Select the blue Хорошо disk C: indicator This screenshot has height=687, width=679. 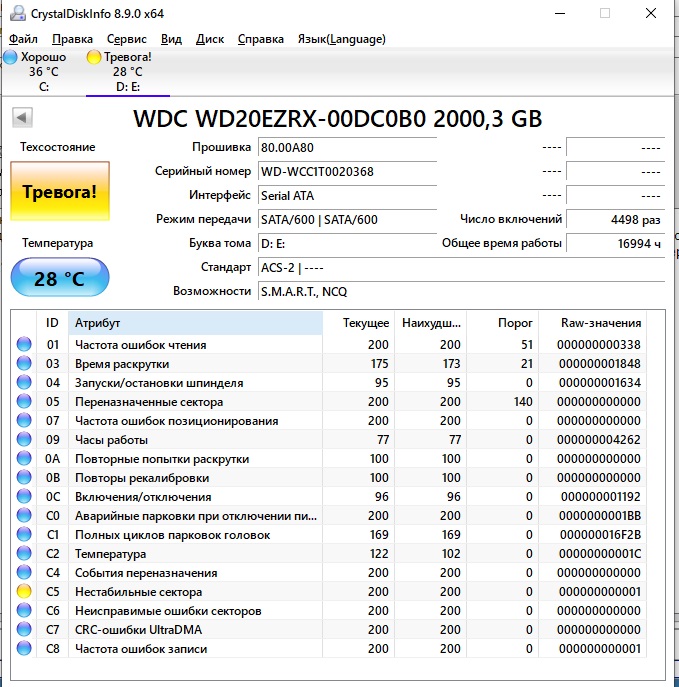click(36, 71)
